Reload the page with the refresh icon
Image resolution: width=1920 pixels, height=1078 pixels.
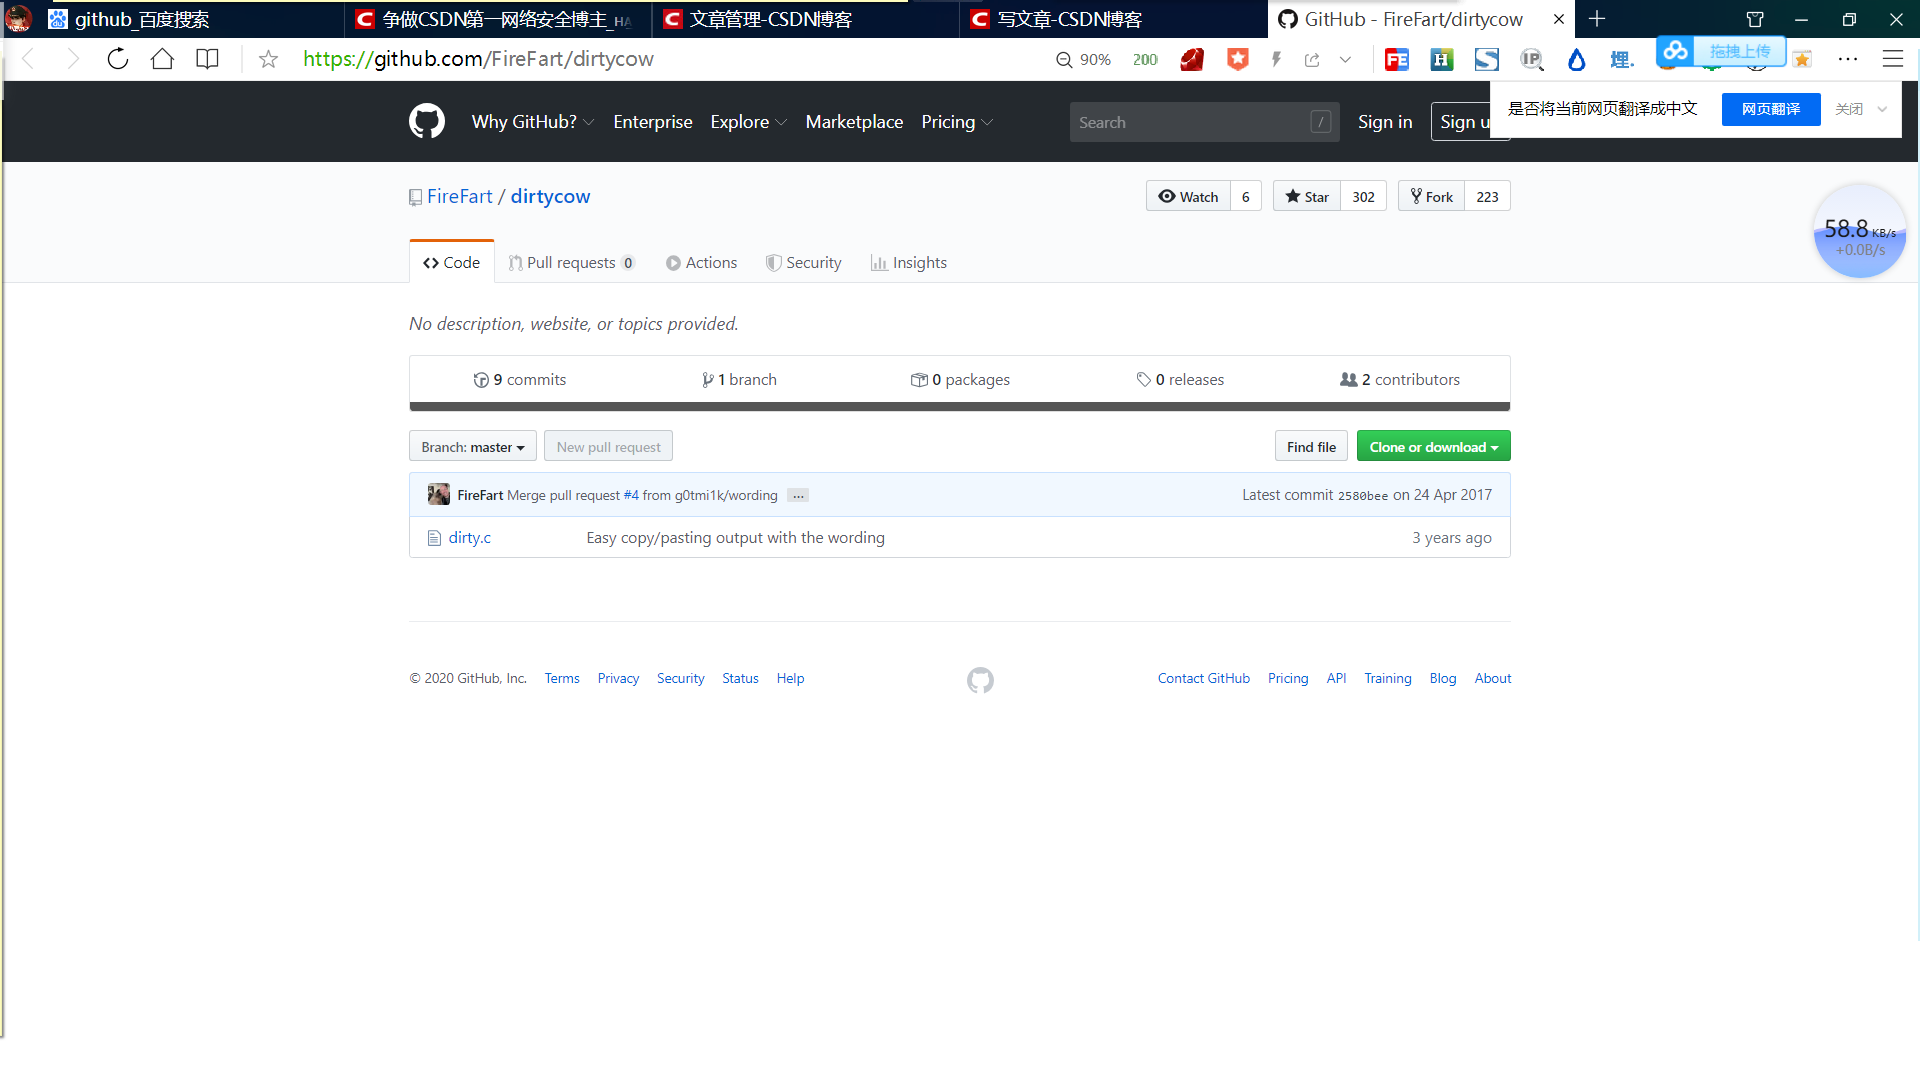pyautogui.click(x=117, y=59)
